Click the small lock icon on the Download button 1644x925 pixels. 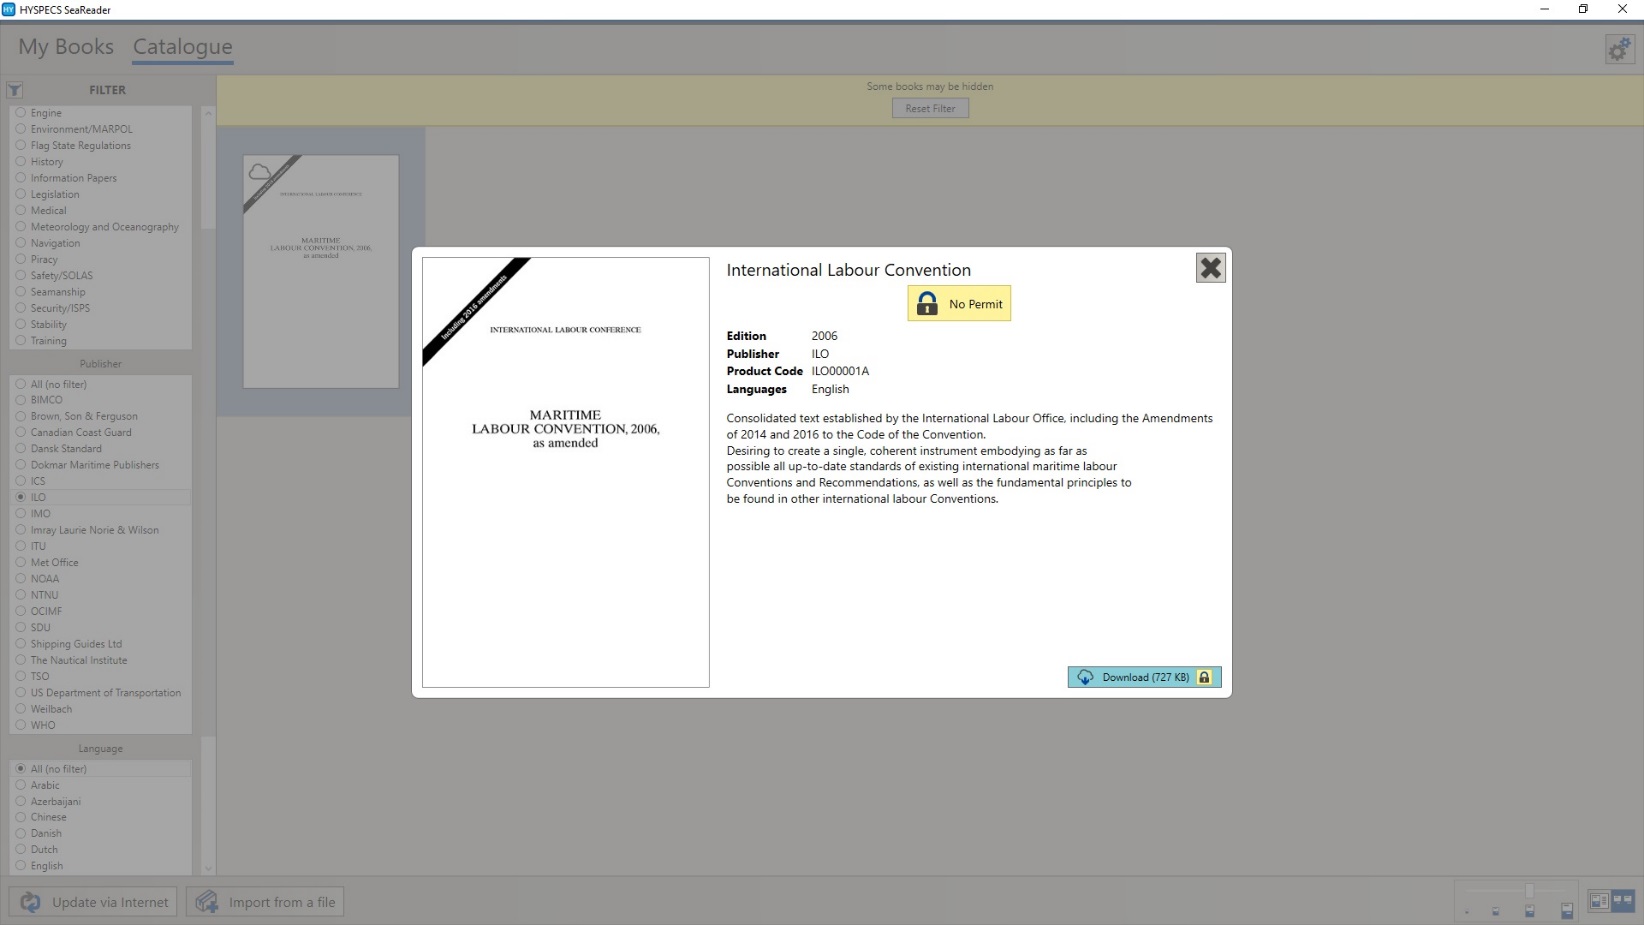point(1204,677)
